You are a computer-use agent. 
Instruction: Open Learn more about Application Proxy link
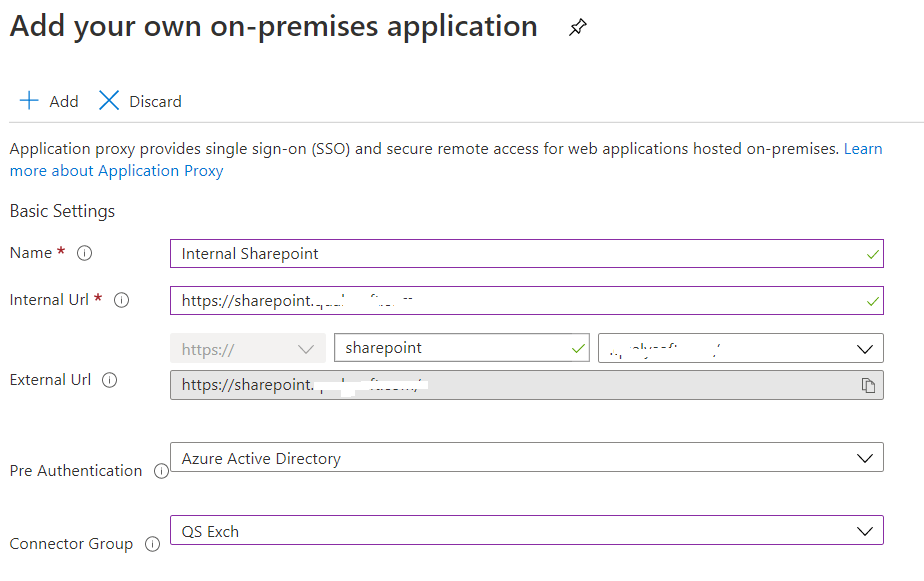116,170
